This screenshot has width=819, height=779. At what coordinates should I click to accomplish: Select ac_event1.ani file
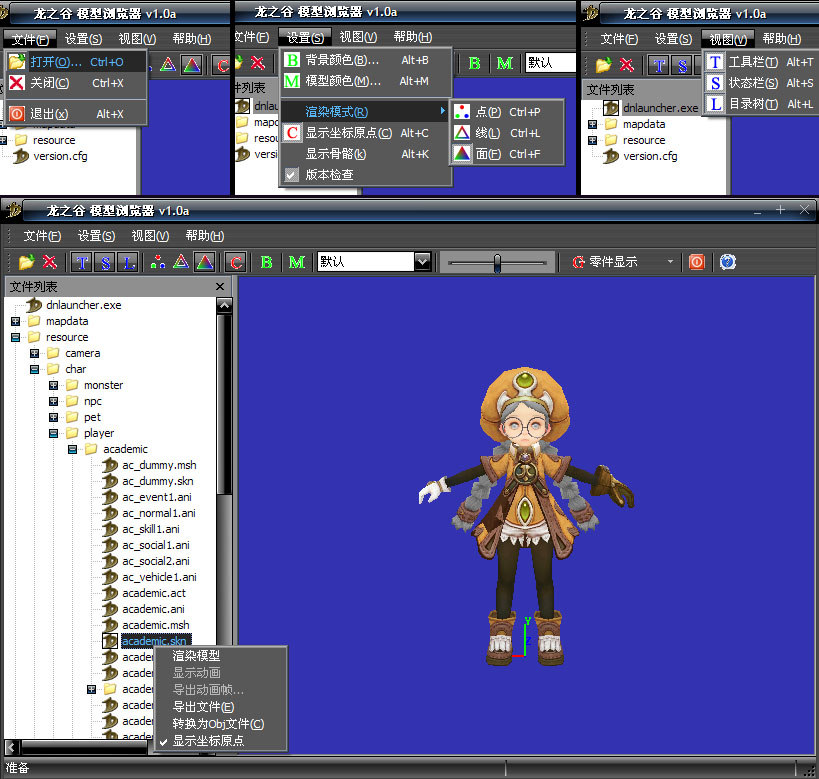(157, 497)
